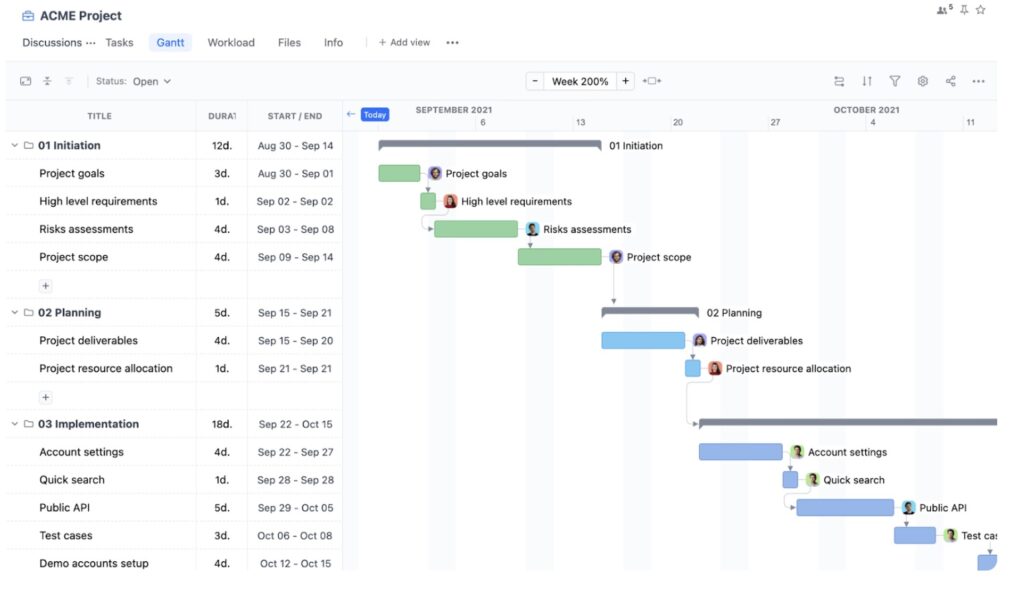Select the Demo accounts setup task row
The height and width of the screenshot is (596, 1024).
tap(174, 563)
